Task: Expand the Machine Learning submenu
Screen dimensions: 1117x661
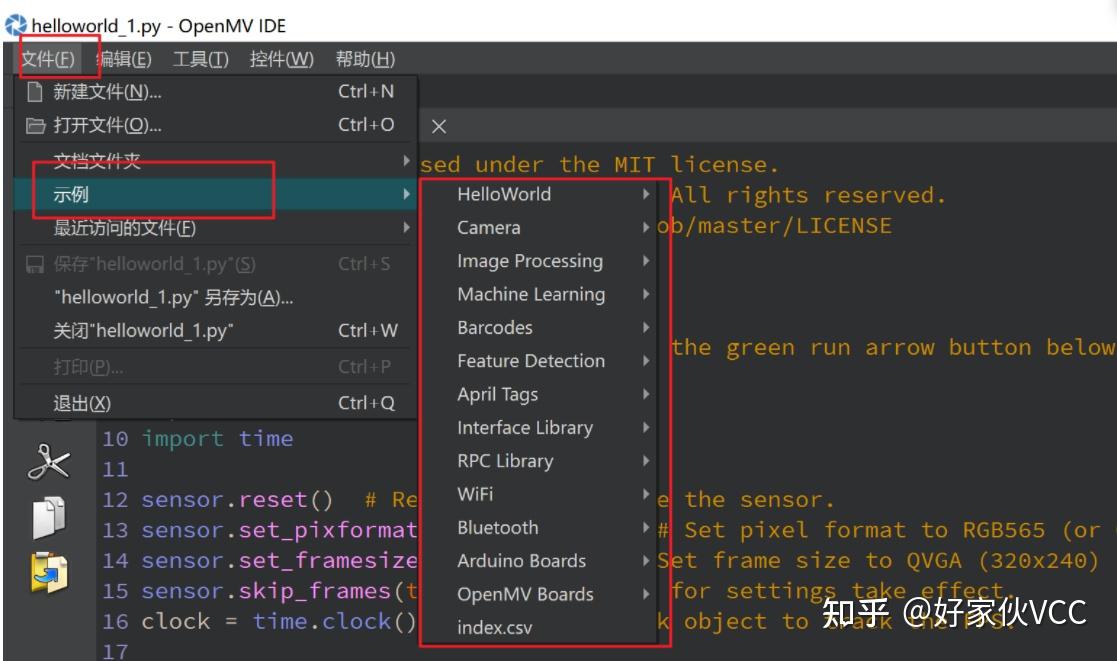Action: 532,293
